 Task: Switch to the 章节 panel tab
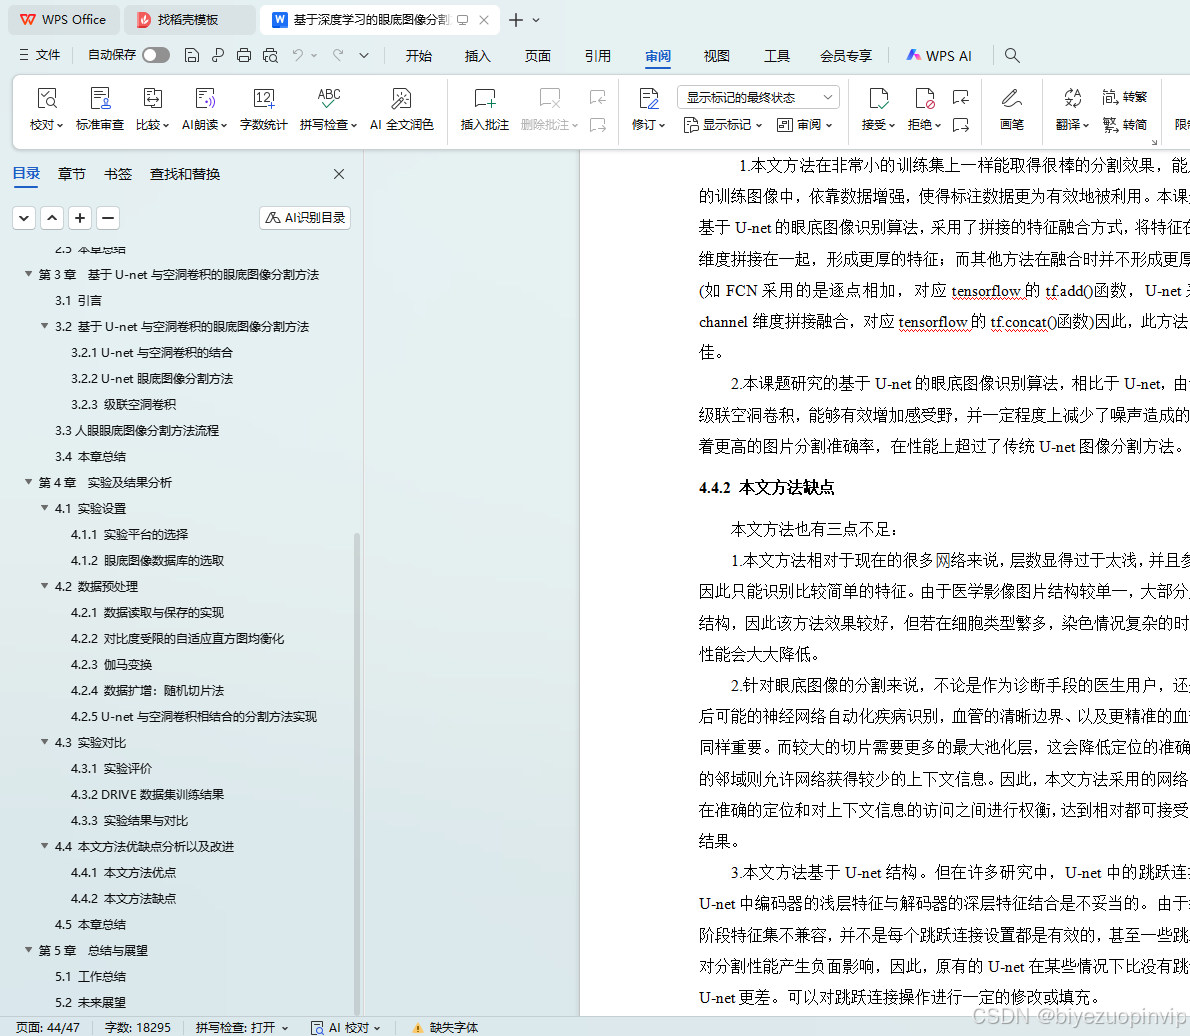coord(72,174)
